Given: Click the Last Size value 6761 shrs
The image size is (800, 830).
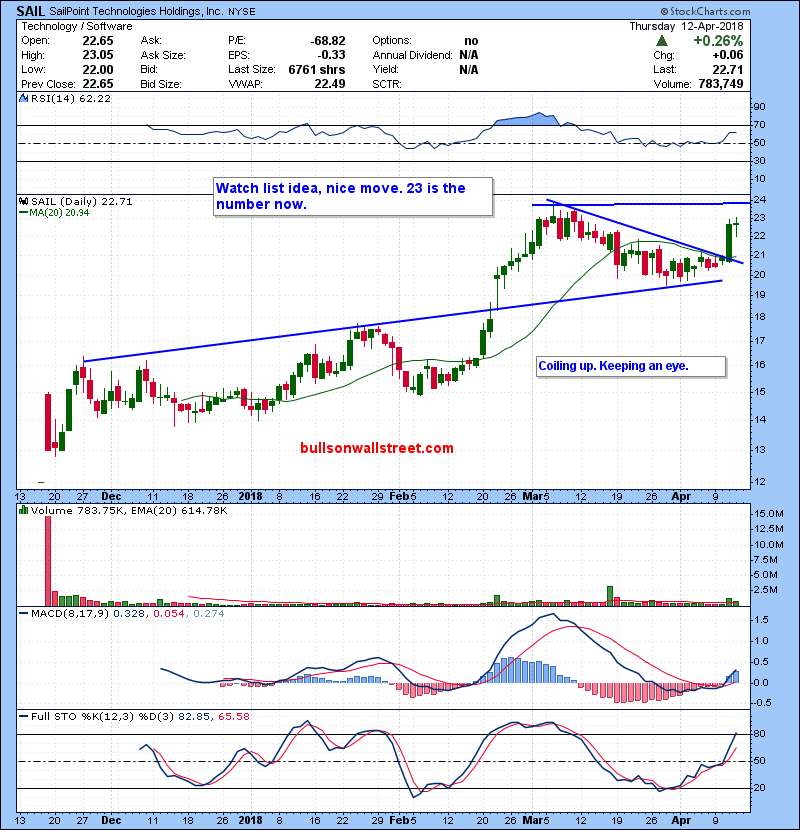Looking at the screenshot, I should [317, 69].
